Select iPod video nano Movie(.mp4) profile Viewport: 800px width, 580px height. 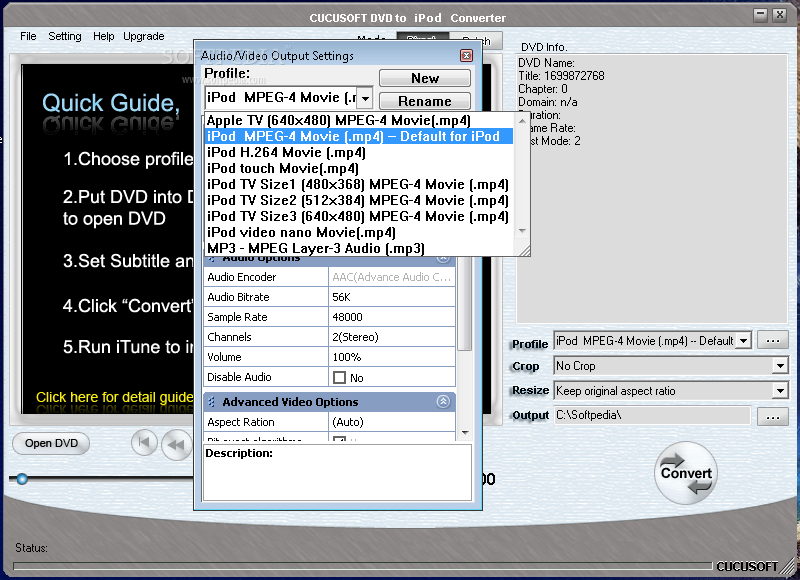pos(359,232)
